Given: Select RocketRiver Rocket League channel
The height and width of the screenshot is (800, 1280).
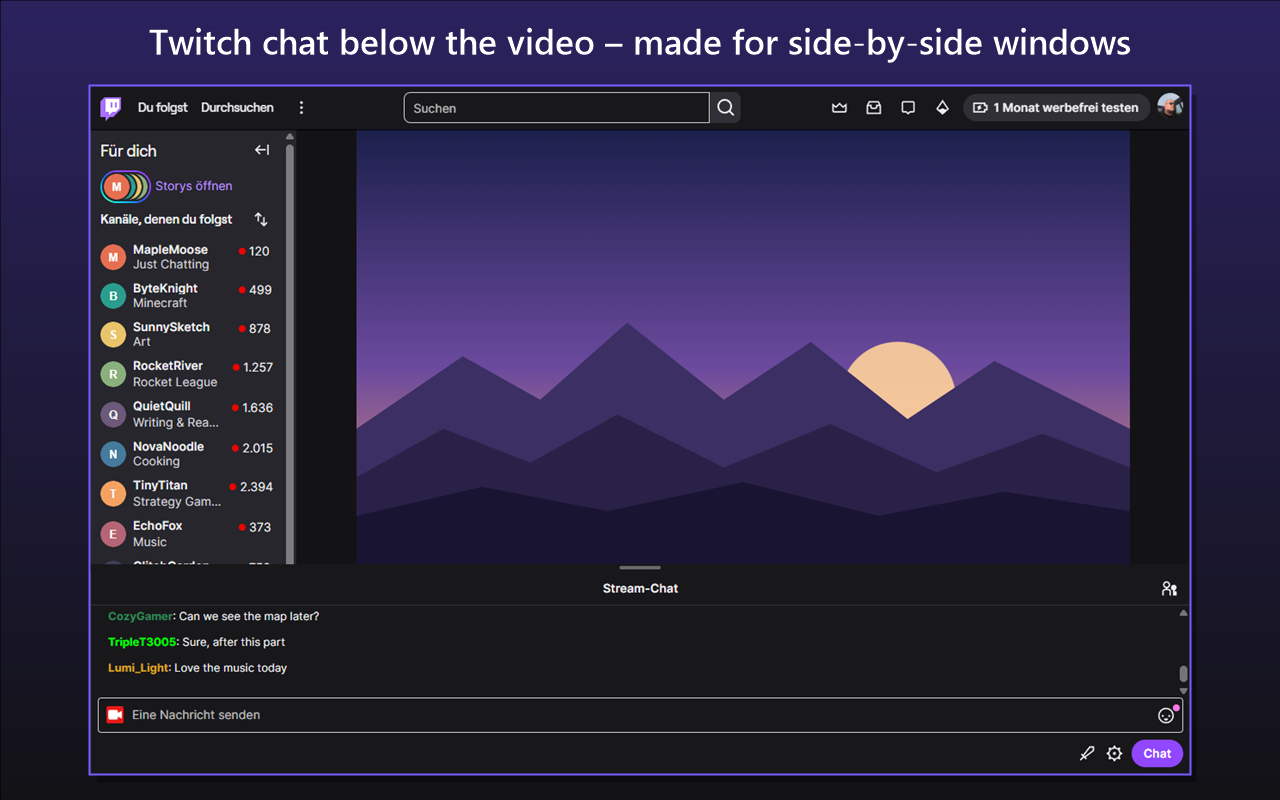Looking at the screenshot, I should pyautogui.click(x=186, y=374).
